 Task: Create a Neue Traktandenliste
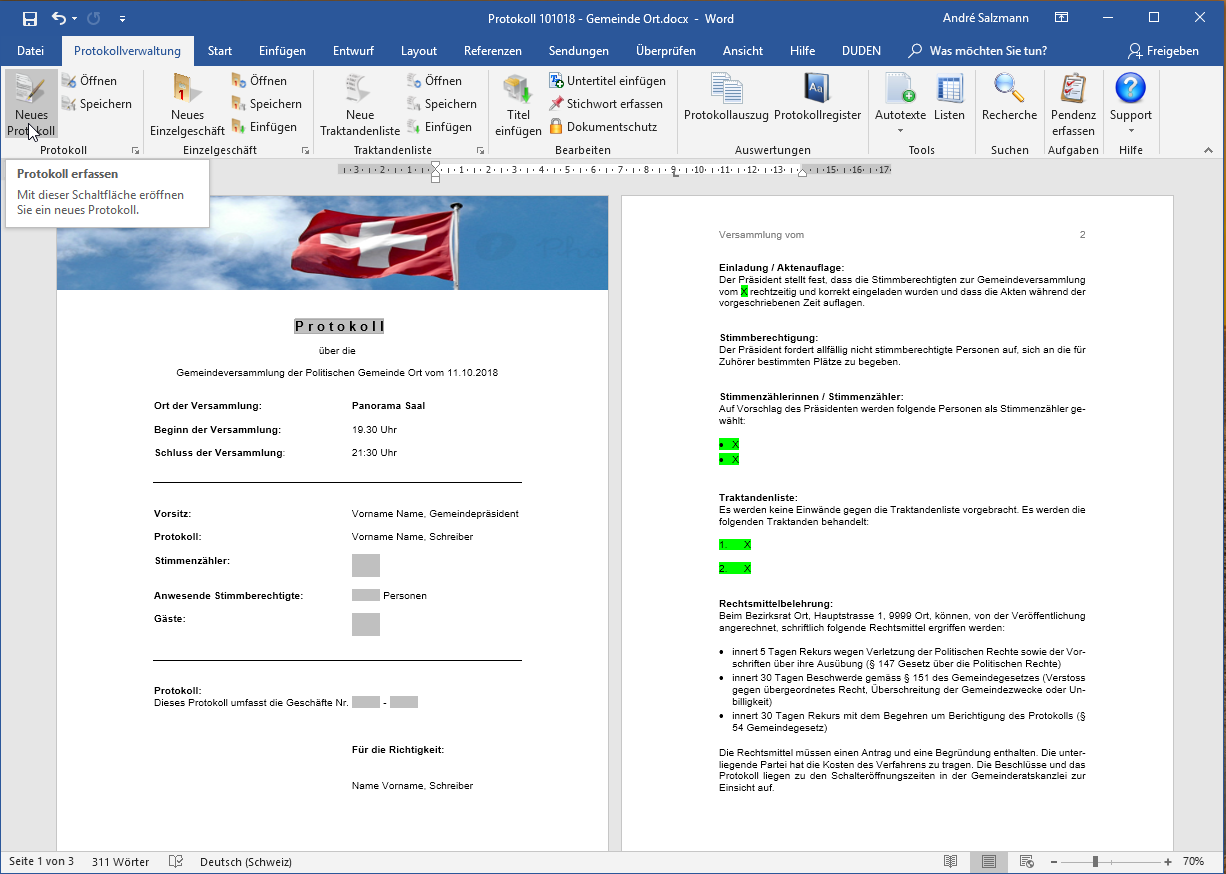[x=360, y=104]
